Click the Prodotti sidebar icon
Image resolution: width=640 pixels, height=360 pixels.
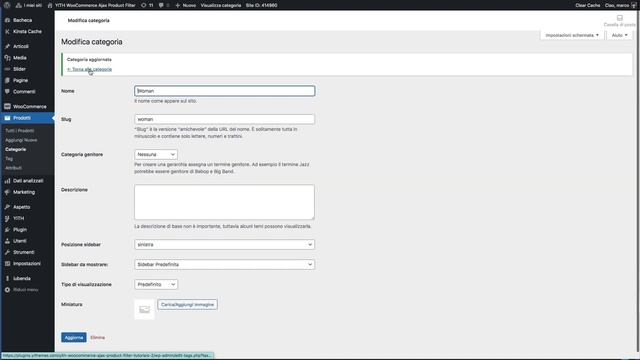click(7, 118)
